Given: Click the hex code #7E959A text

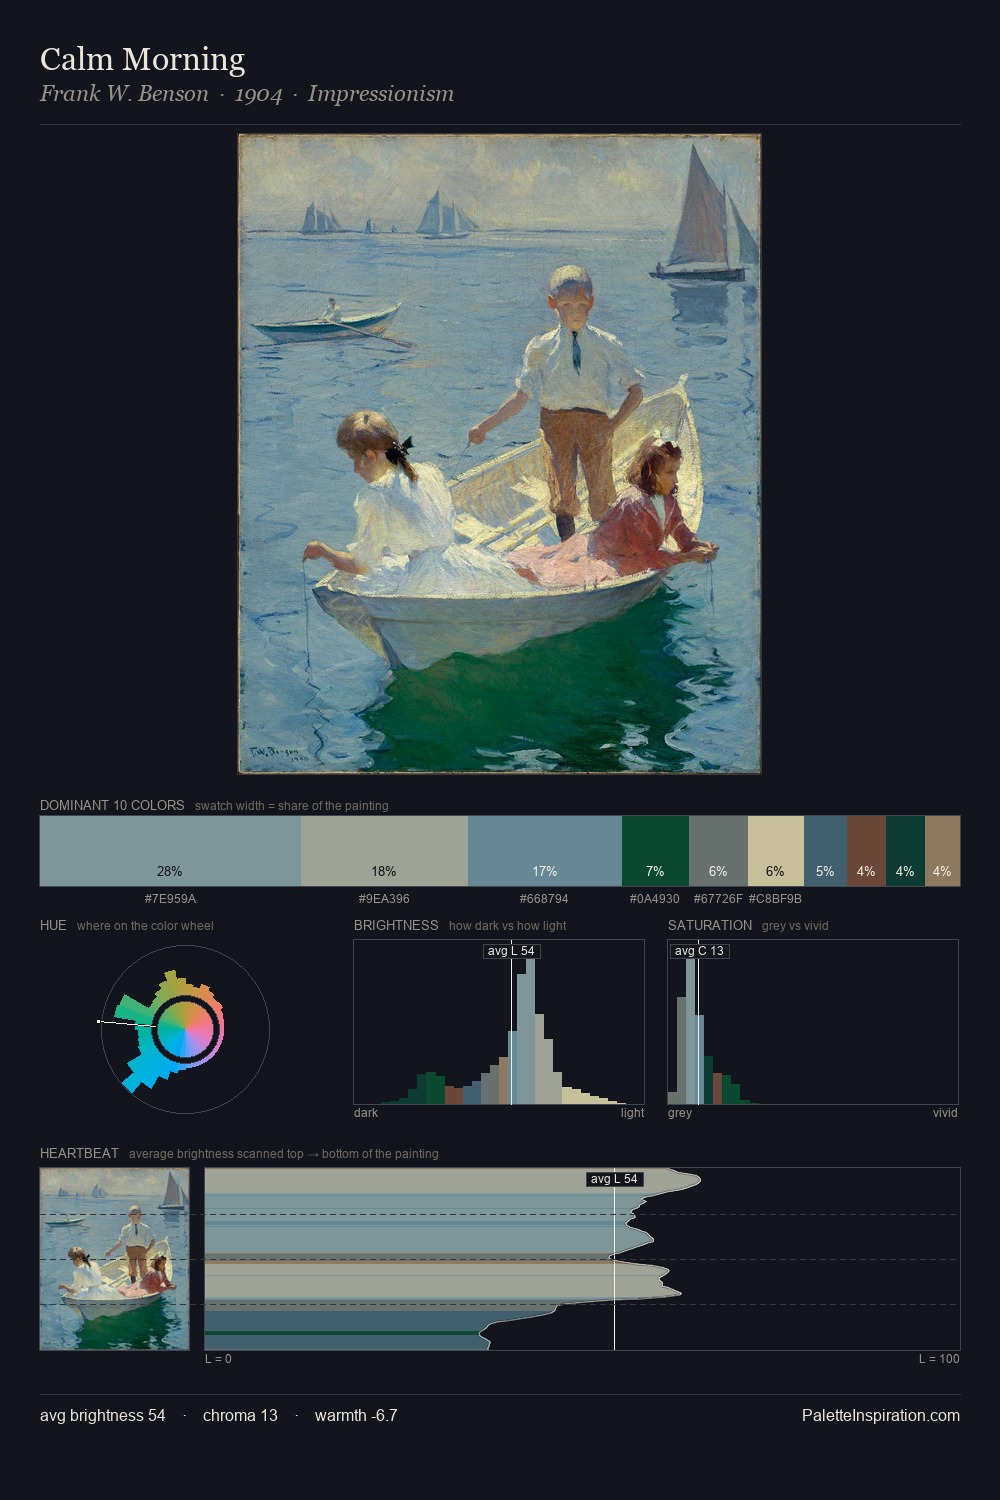Looking at the screenshot, I should pos(170,898).
